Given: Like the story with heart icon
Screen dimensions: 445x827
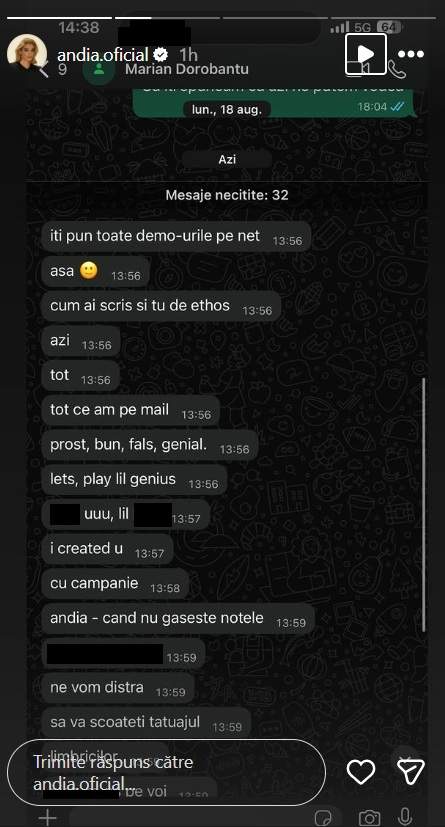Looking at the screenshot, I should pyautogui.click(x=361, y=772).
